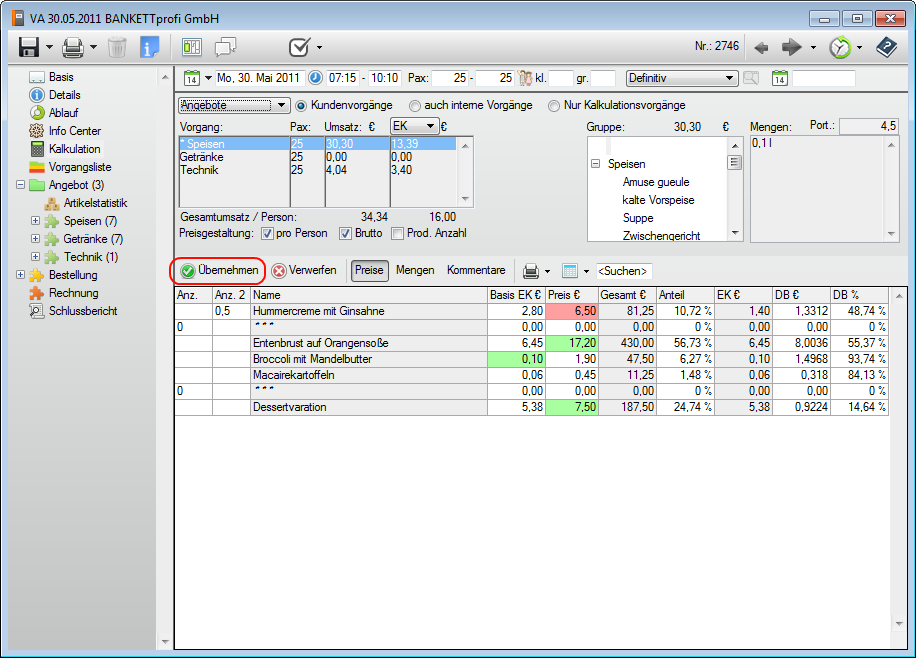916x658 pixels.
Task: Click the speech bubble comments icon
Action: 225,47
